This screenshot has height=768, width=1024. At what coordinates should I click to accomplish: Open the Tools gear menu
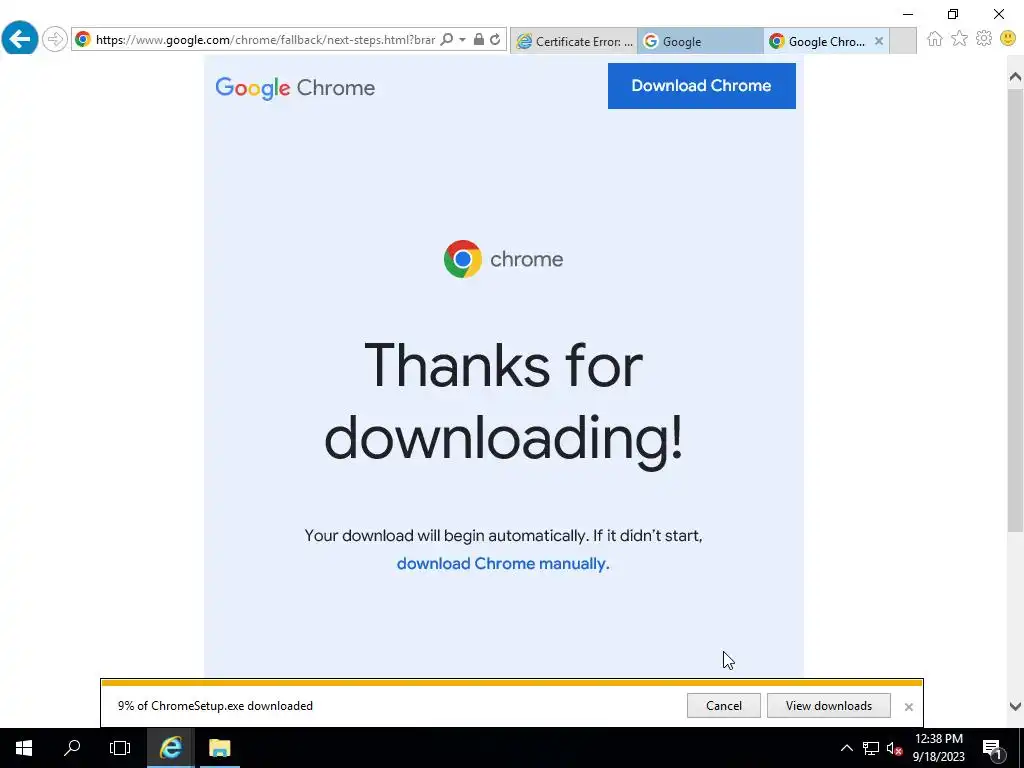pos(984,39)
